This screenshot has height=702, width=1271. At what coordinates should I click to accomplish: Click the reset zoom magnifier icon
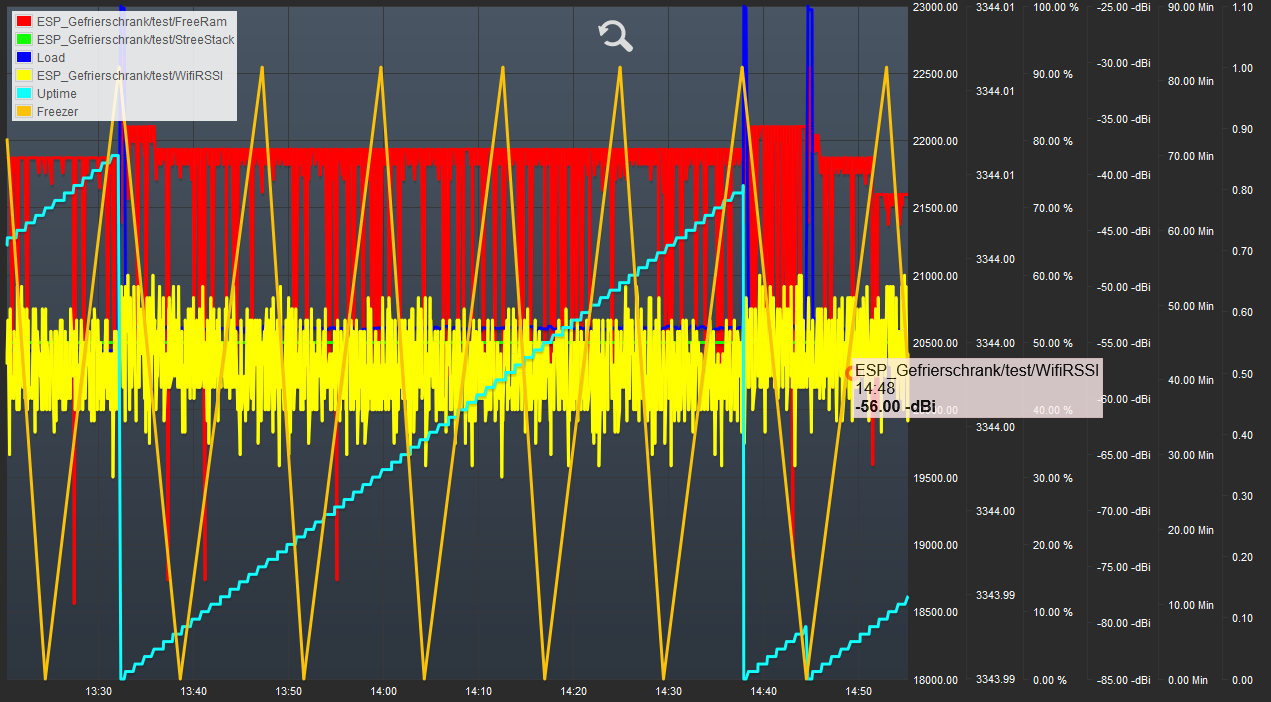[616, 35]
